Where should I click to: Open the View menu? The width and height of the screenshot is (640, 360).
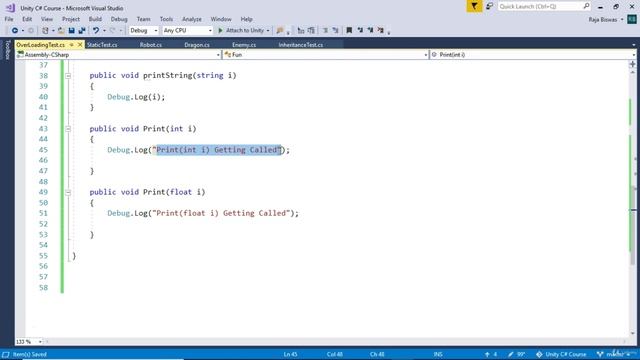[47, 19]
